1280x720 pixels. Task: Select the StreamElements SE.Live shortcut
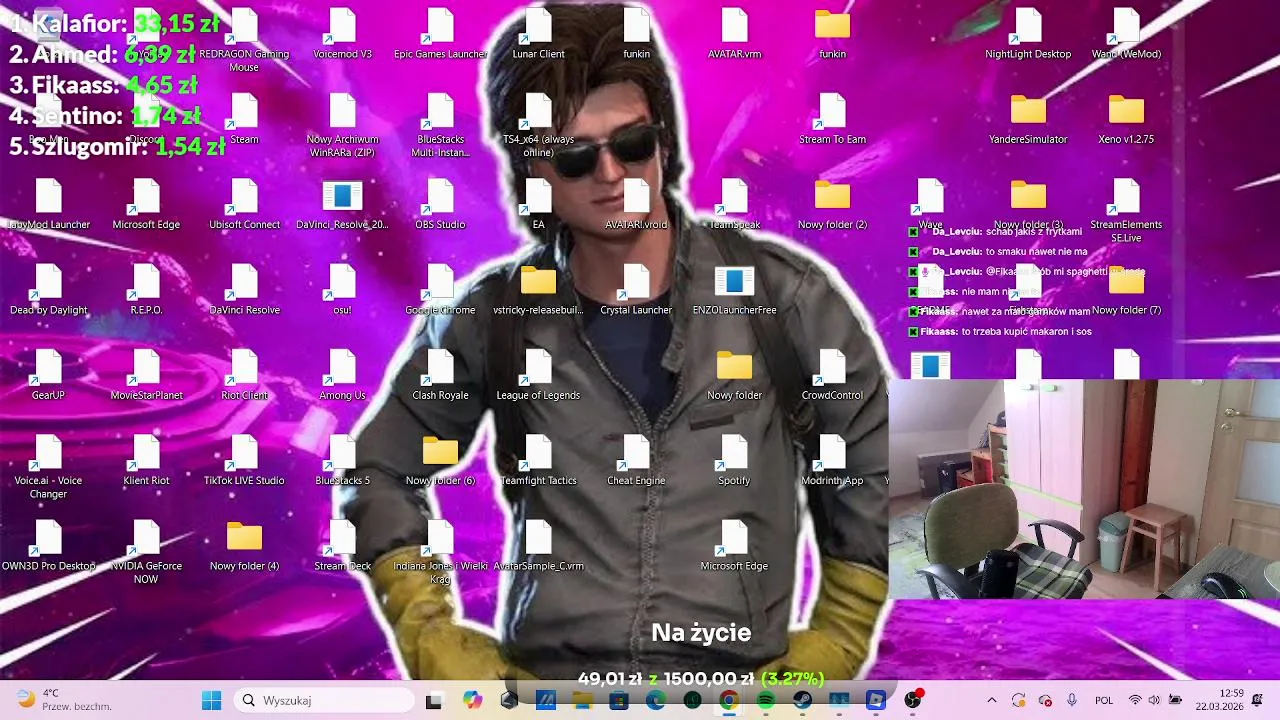(x=1126, y=211)
